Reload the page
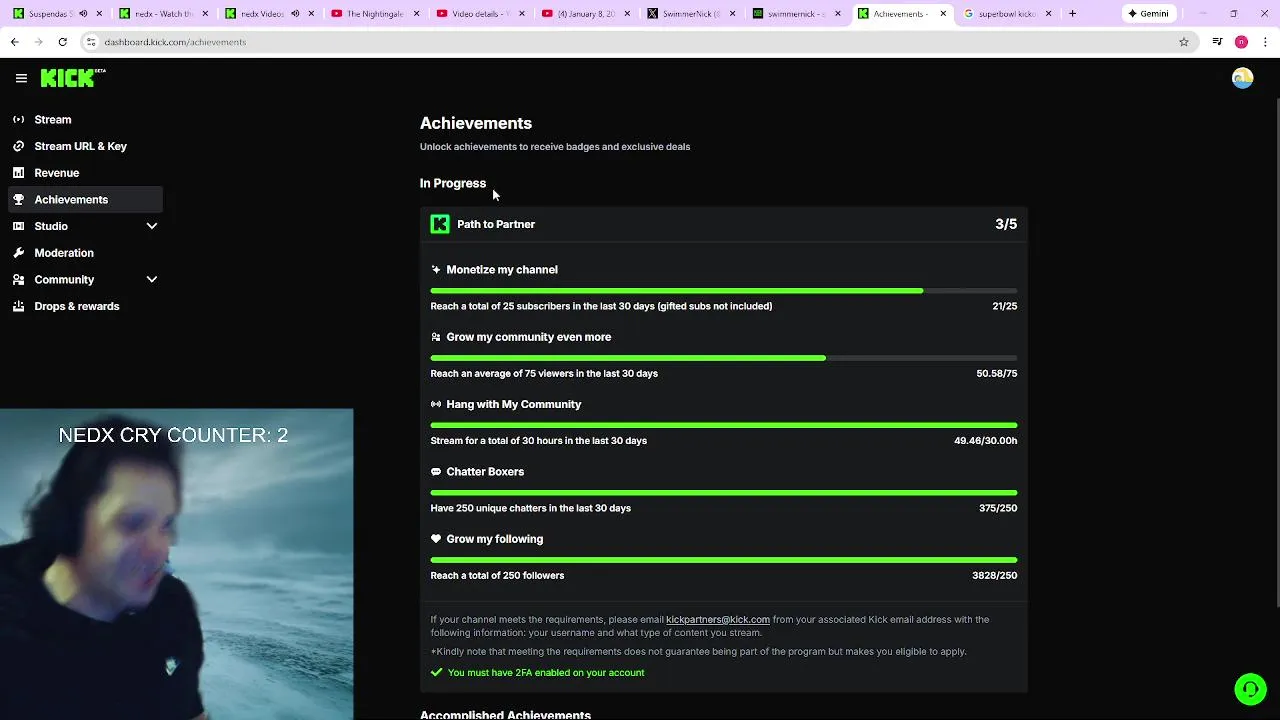Screen dimensions: 1280x720 [62, 42]
